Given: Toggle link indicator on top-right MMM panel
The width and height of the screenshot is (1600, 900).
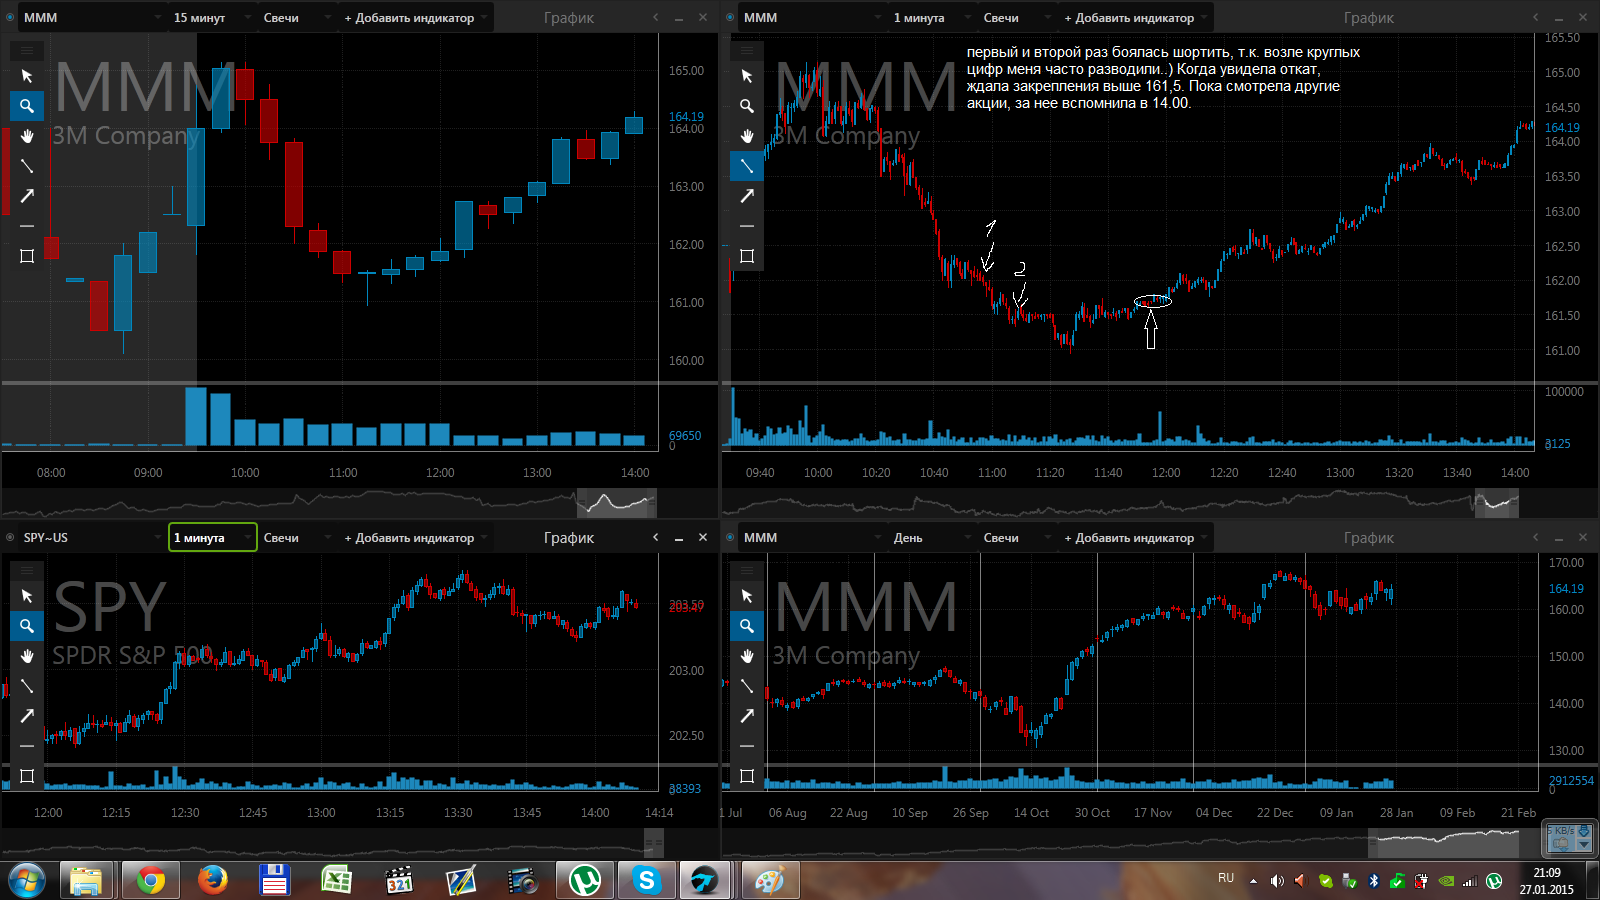Looking at the screenshot, I should [x=729, y=18].
